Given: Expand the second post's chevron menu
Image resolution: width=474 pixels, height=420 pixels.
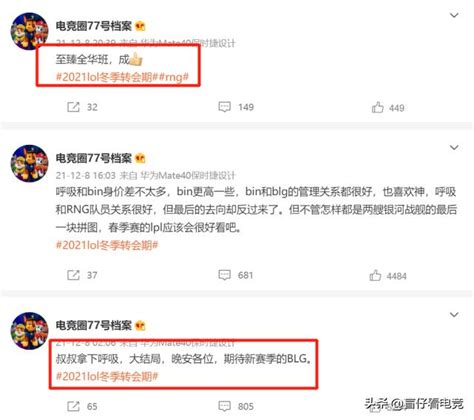Looking at the screenshot, I should pos(454,148).
